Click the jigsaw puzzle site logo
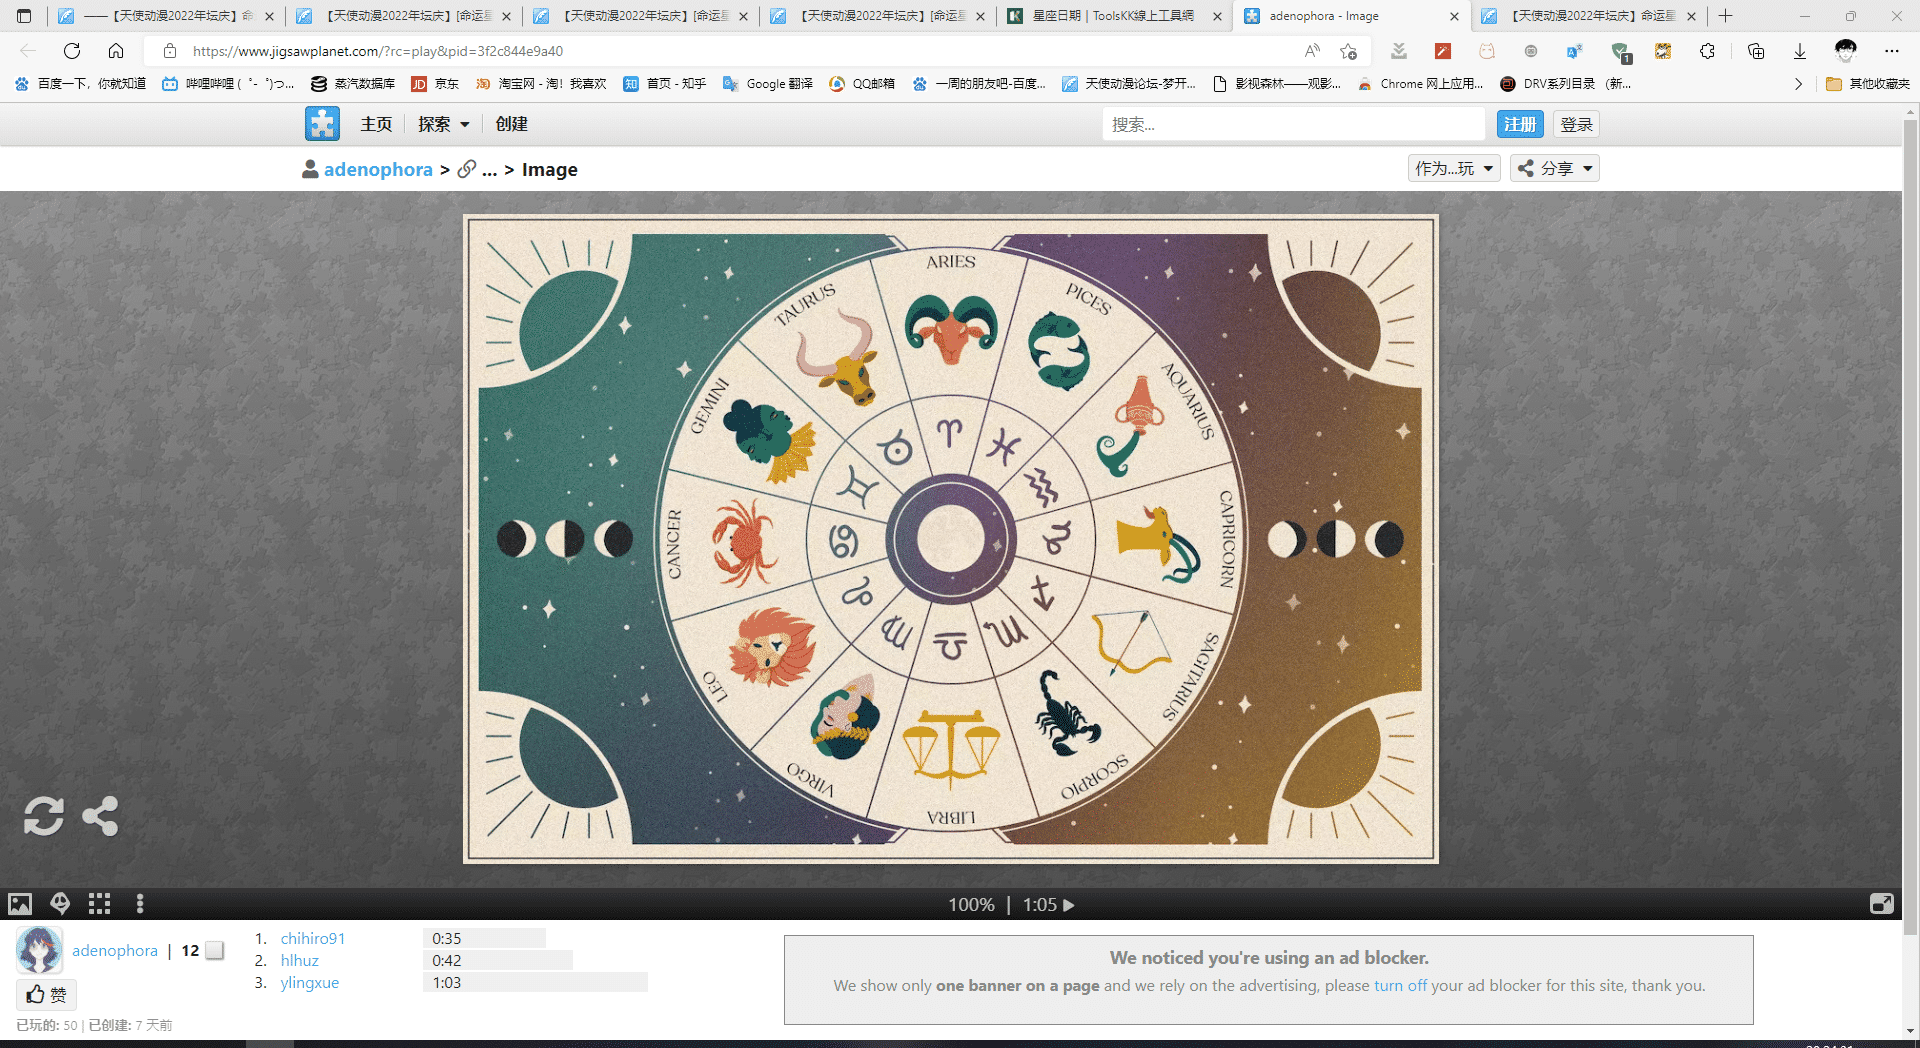This screenshot has width=1920, height=1048. point(322,124)
